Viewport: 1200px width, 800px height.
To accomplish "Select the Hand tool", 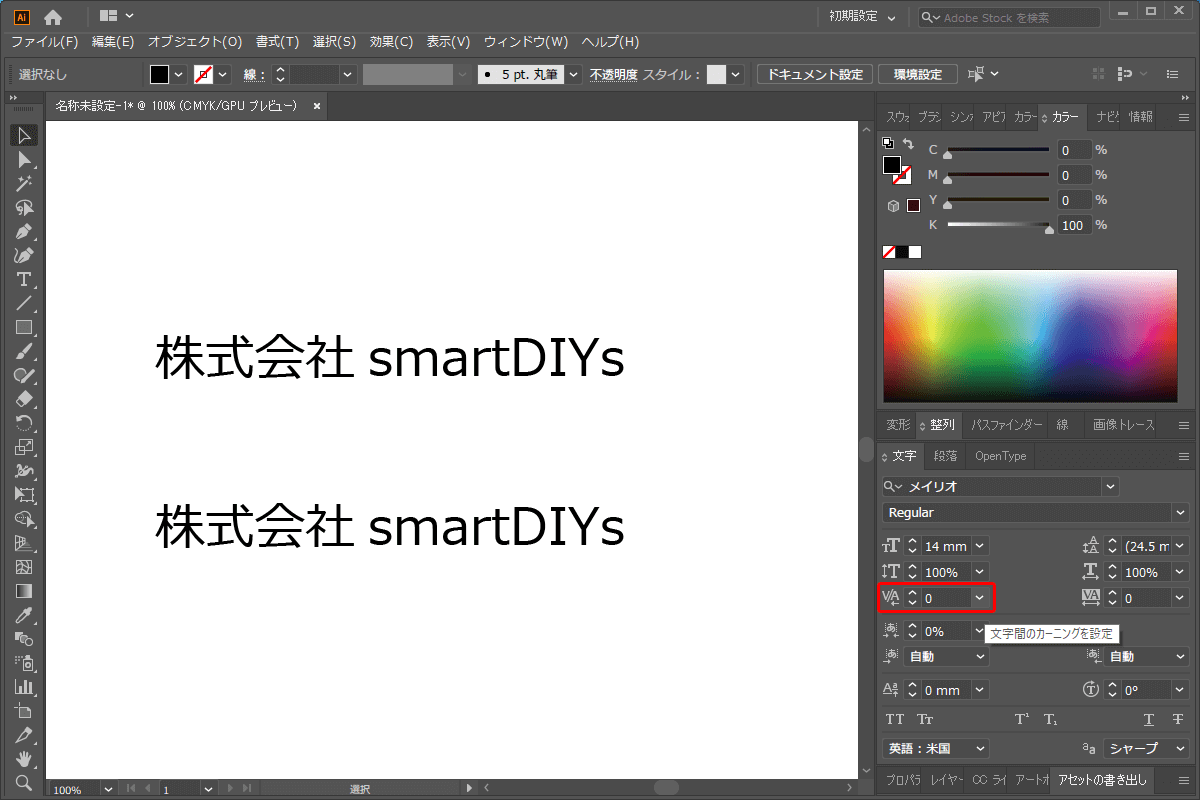I will pos(25,759).
